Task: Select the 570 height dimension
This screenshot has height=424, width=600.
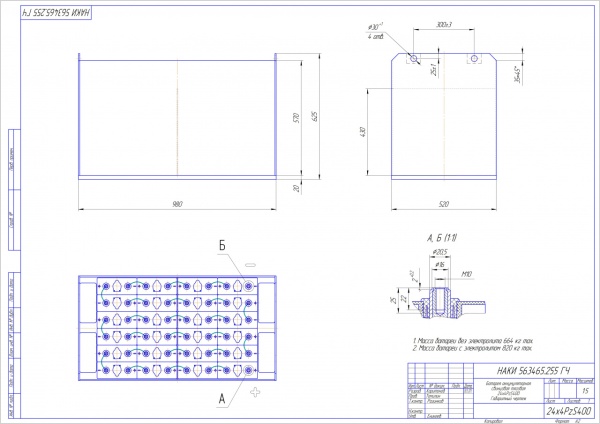Action: click(297, 118)
